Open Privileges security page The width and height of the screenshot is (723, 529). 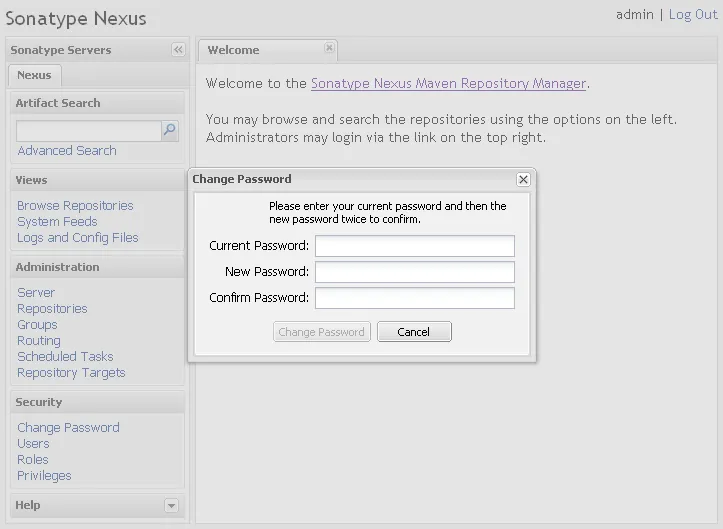(x=44, y=476)
